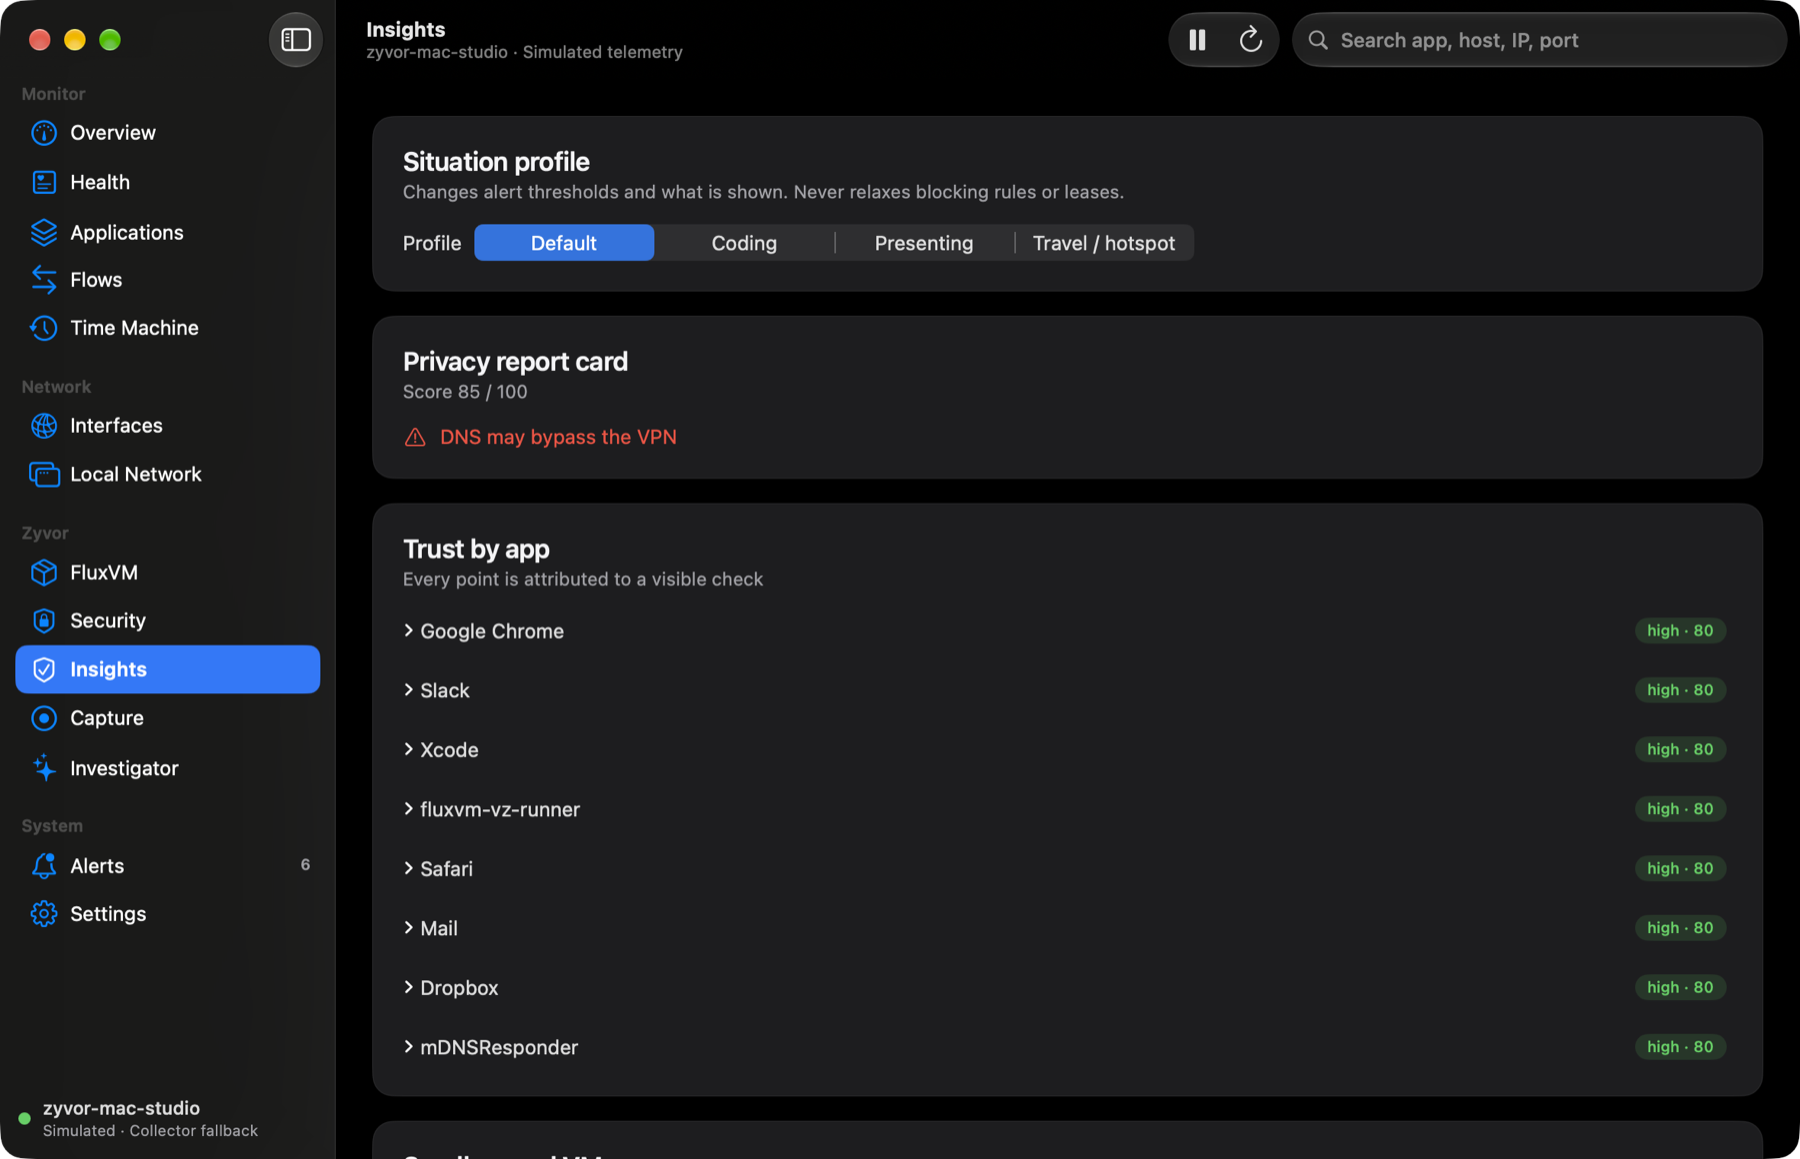This screenshot has width=1800, height=1159.
Task: Click the Interfaces globe icon
Action: (44, 426)
